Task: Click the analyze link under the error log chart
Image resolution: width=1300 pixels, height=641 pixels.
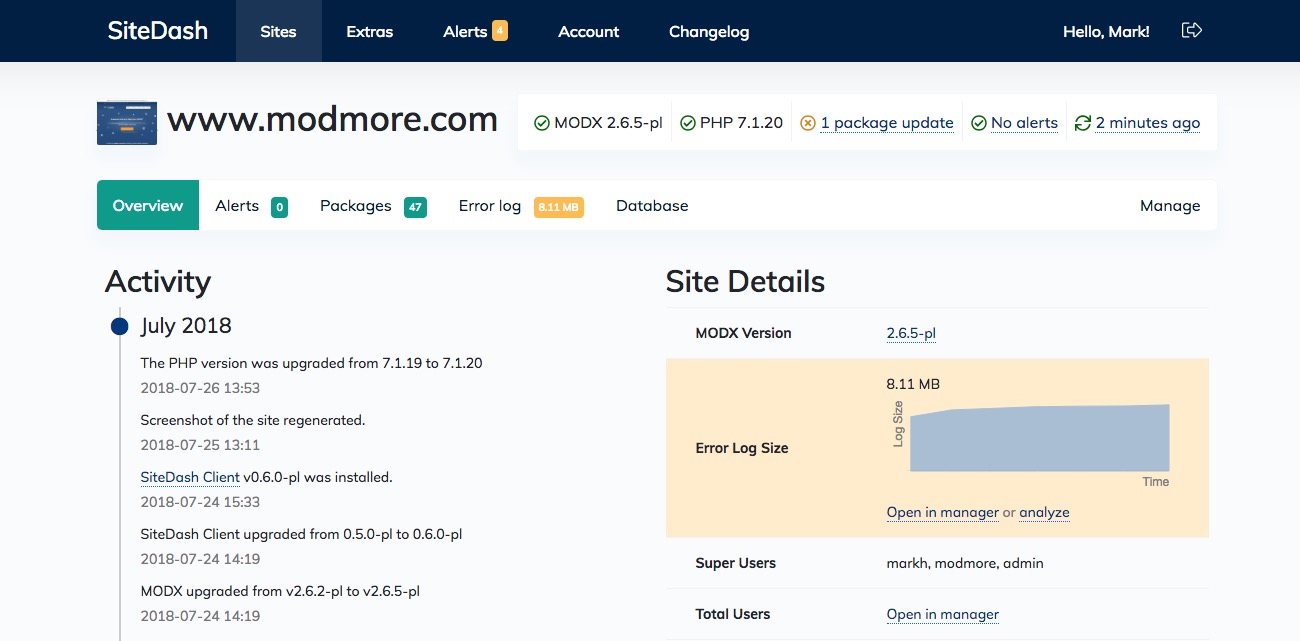Action: 1044,512
